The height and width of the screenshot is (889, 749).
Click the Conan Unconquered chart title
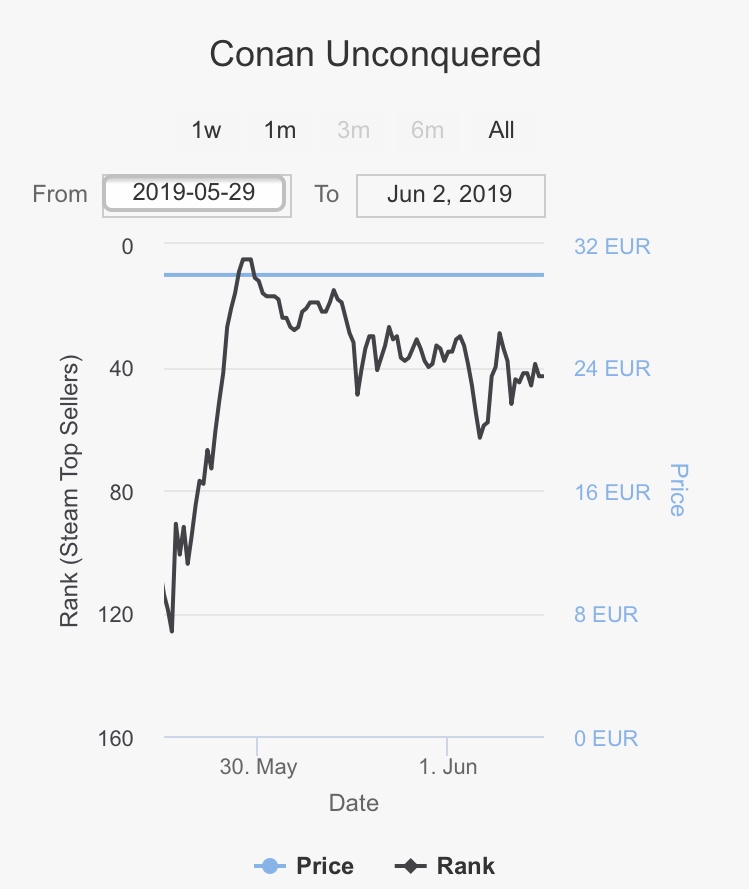(375, 54)
